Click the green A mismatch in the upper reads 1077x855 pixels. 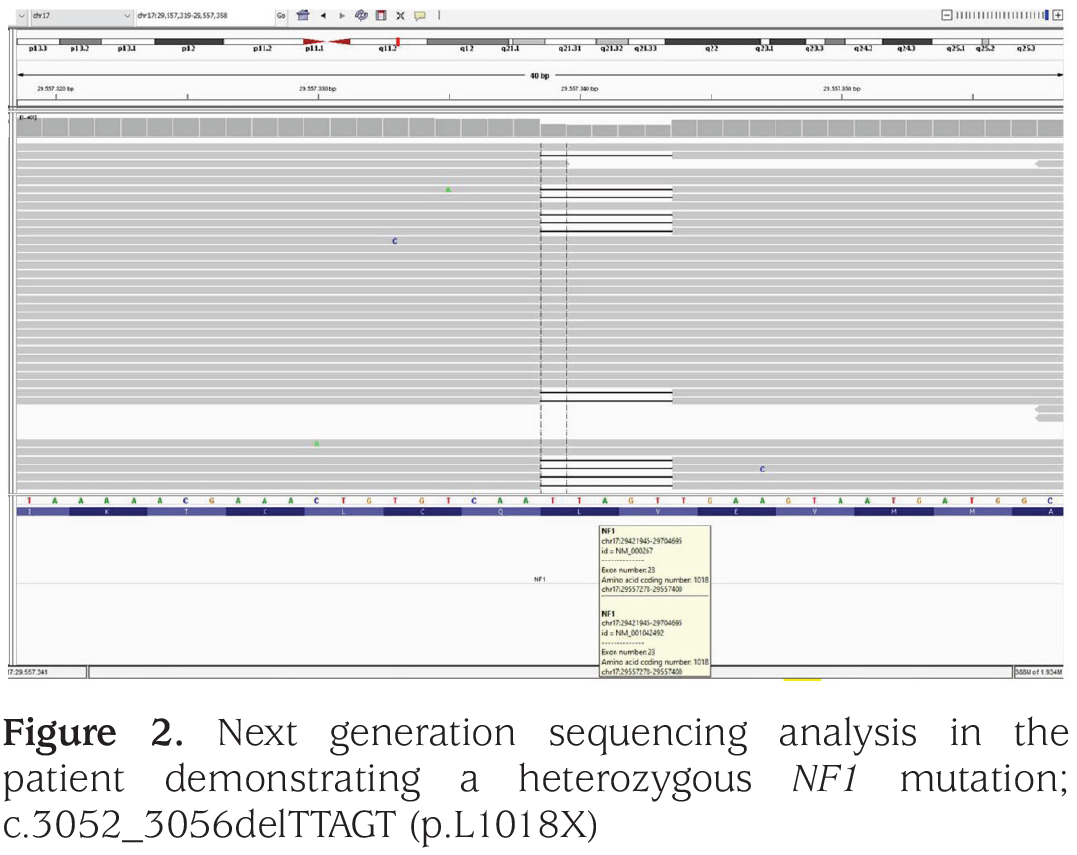coord(448,190)
